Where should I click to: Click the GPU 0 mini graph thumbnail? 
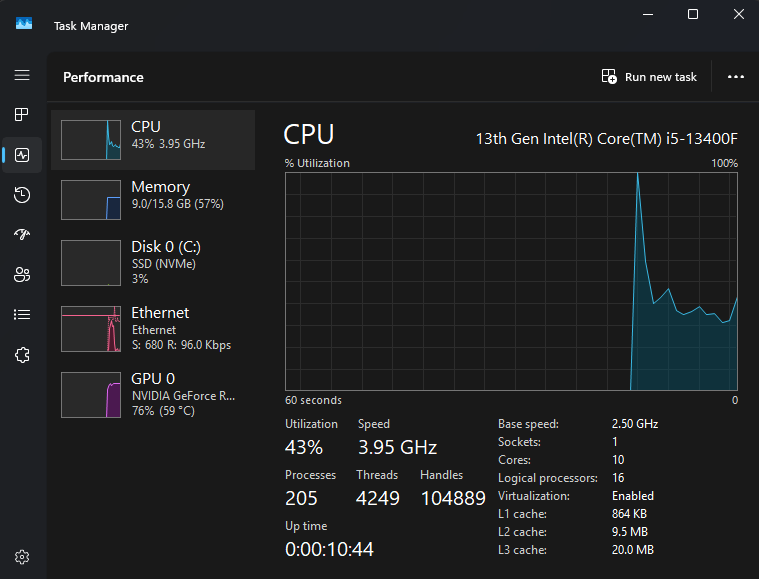click(91, 395)
